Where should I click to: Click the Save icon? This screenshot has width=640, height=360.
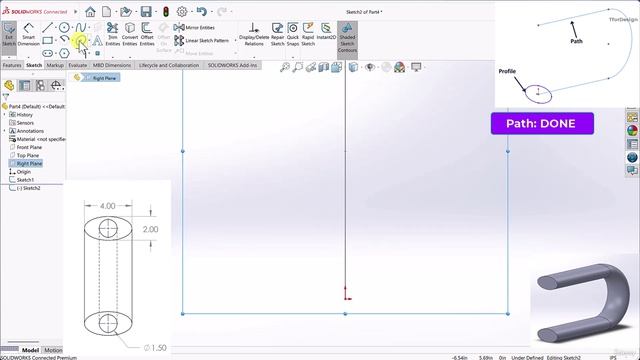pyautogui.click(x=146, y=12)
